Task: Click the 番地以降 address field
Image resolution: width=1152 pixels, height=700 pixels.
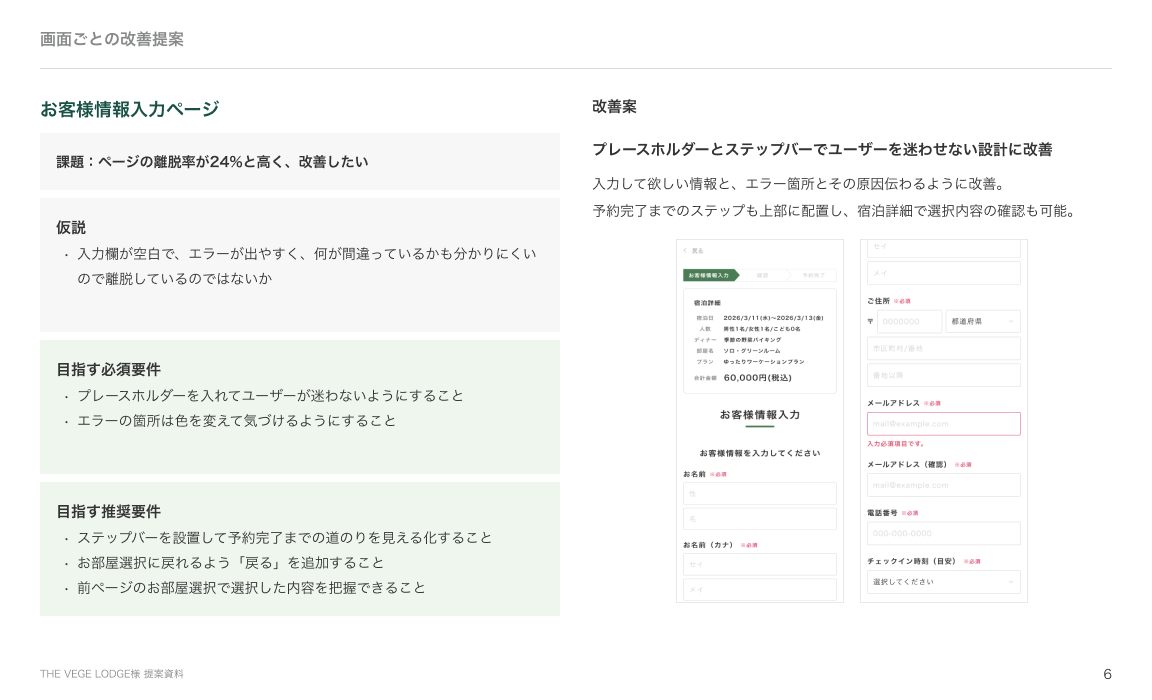Action: tap(943, 375)
